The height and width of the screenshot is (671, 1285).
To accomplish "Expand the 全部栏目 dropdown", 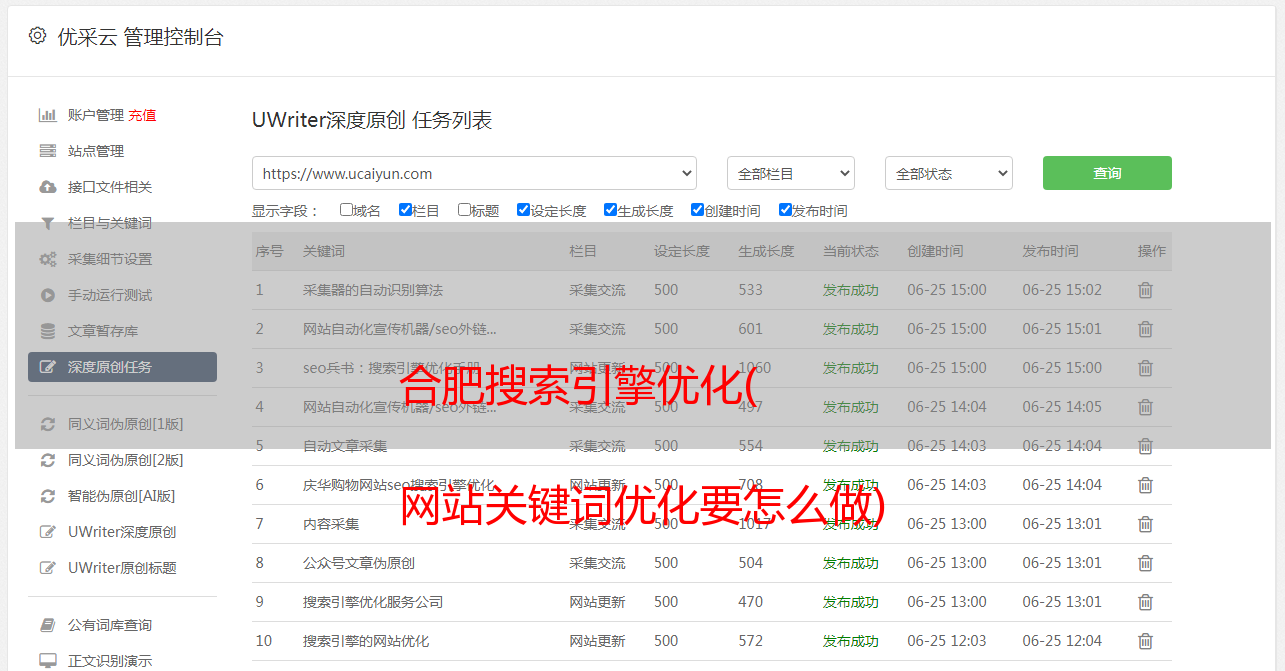I will [790, 173].
